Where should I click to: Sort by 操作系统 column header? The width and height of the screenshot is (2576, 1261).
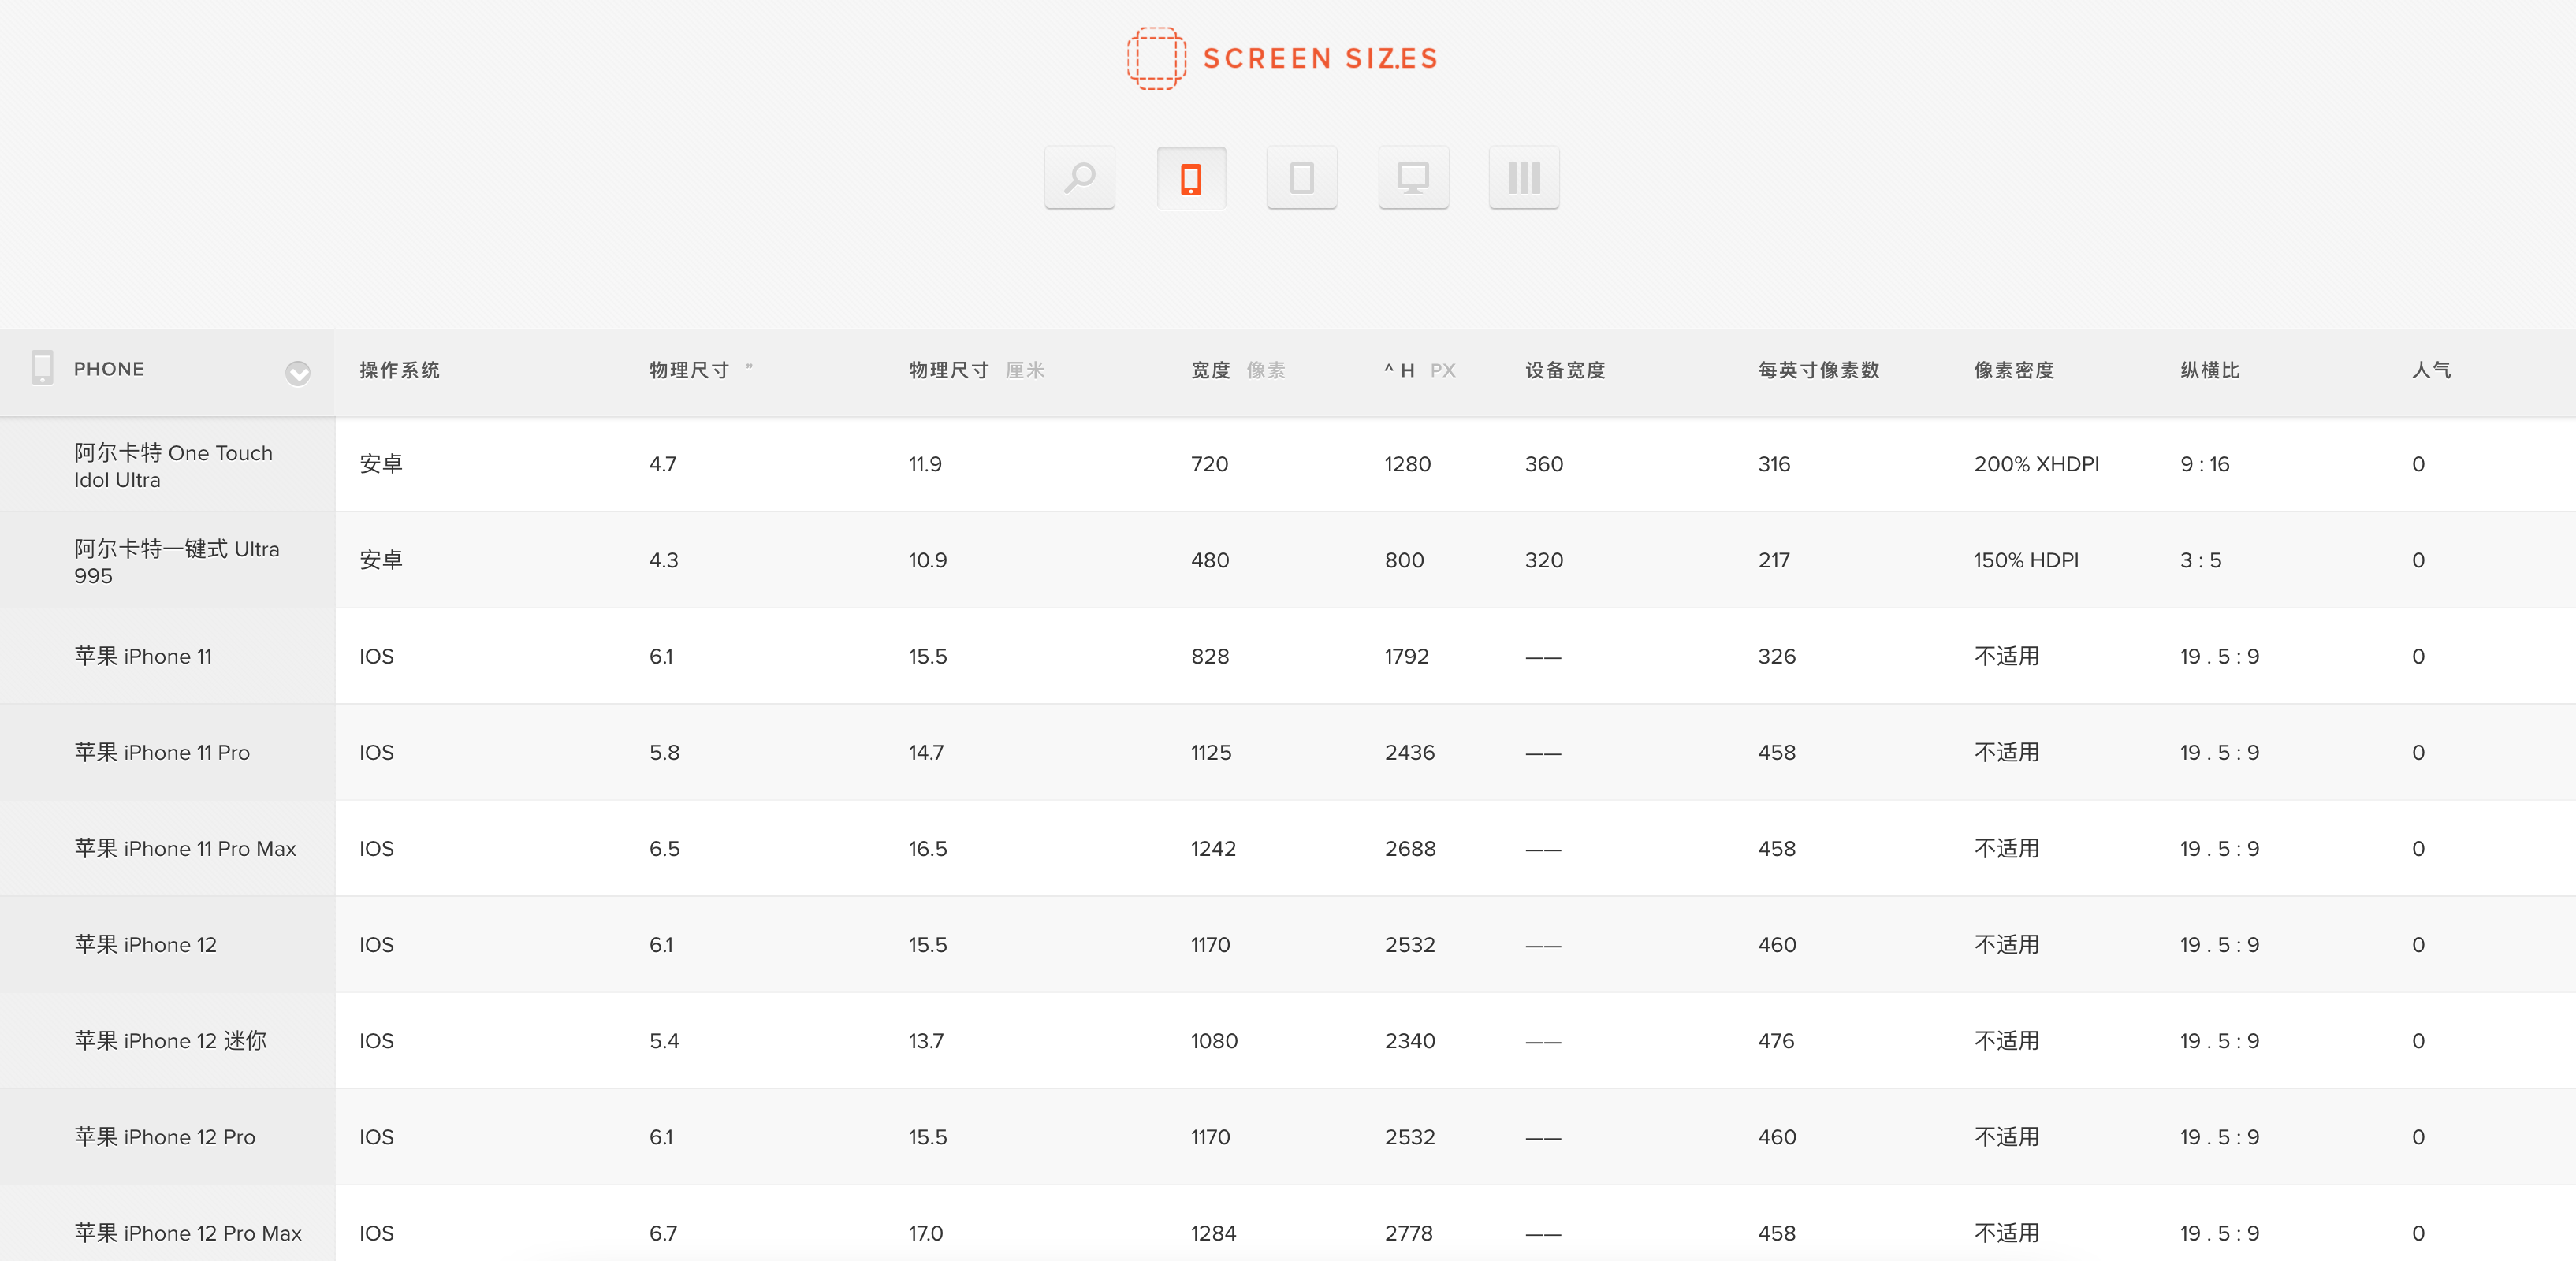(x=399, y=370)
